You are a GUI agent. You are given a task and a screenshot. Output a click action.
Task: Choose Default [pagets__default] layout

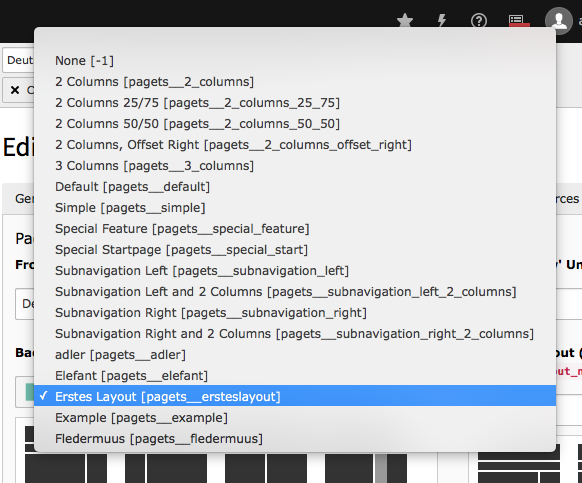295,186
